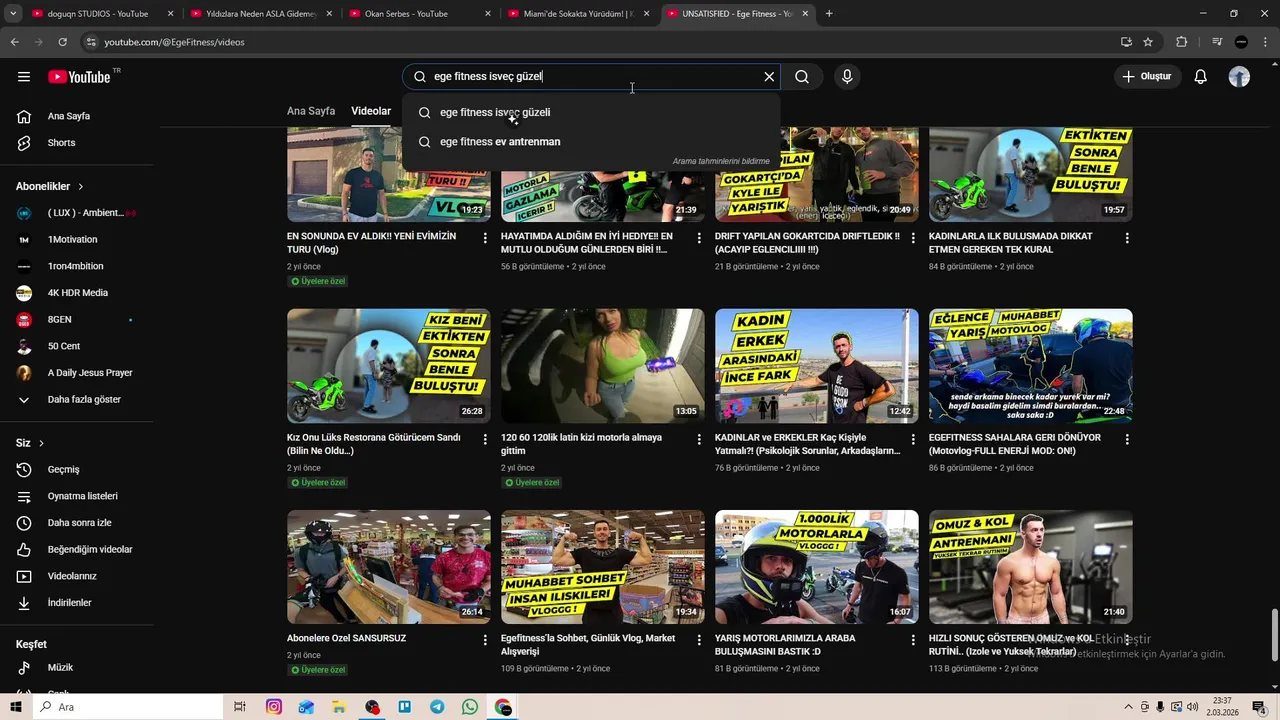Open the tab search dropdown arrow
The width and height of the screenshot is (1280, 720).
13,14
